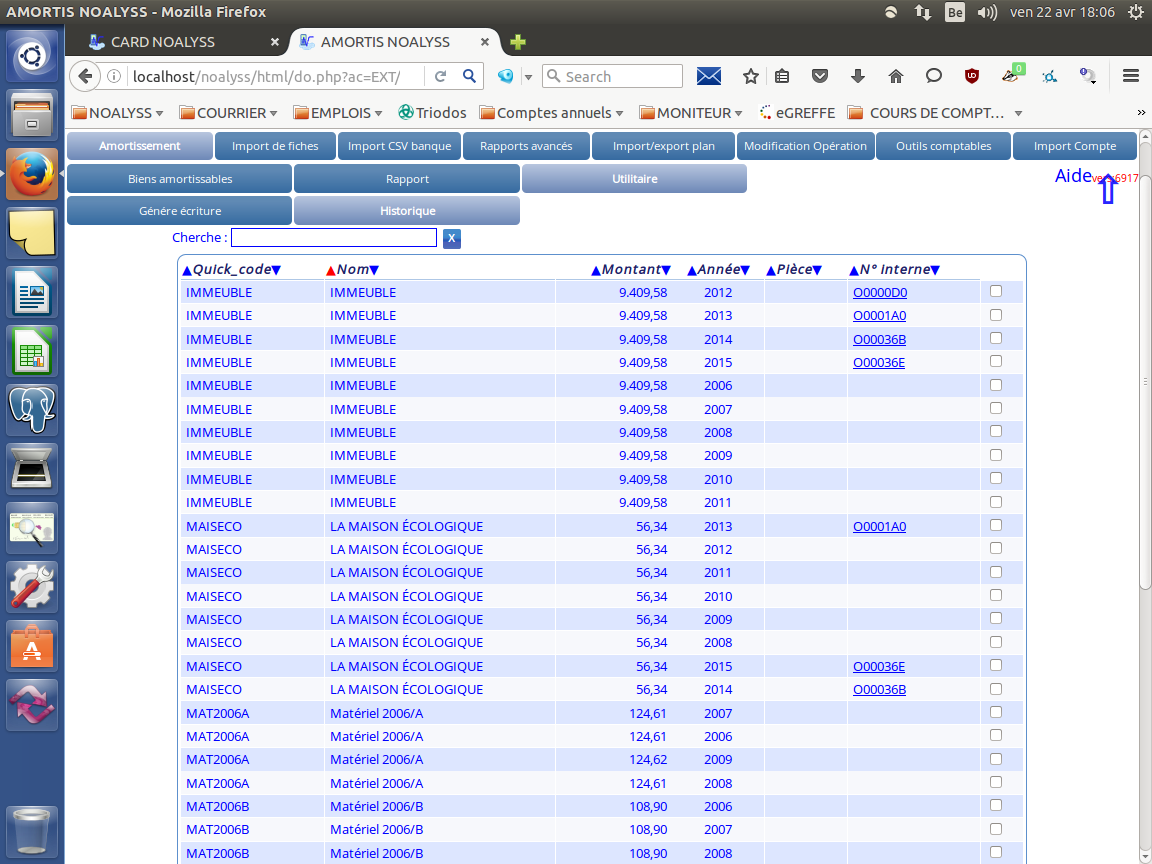The width and height of the screenshot is (1152, 864).
Task: Click the Génère écriture button
Action: click(x=180, y=211)
